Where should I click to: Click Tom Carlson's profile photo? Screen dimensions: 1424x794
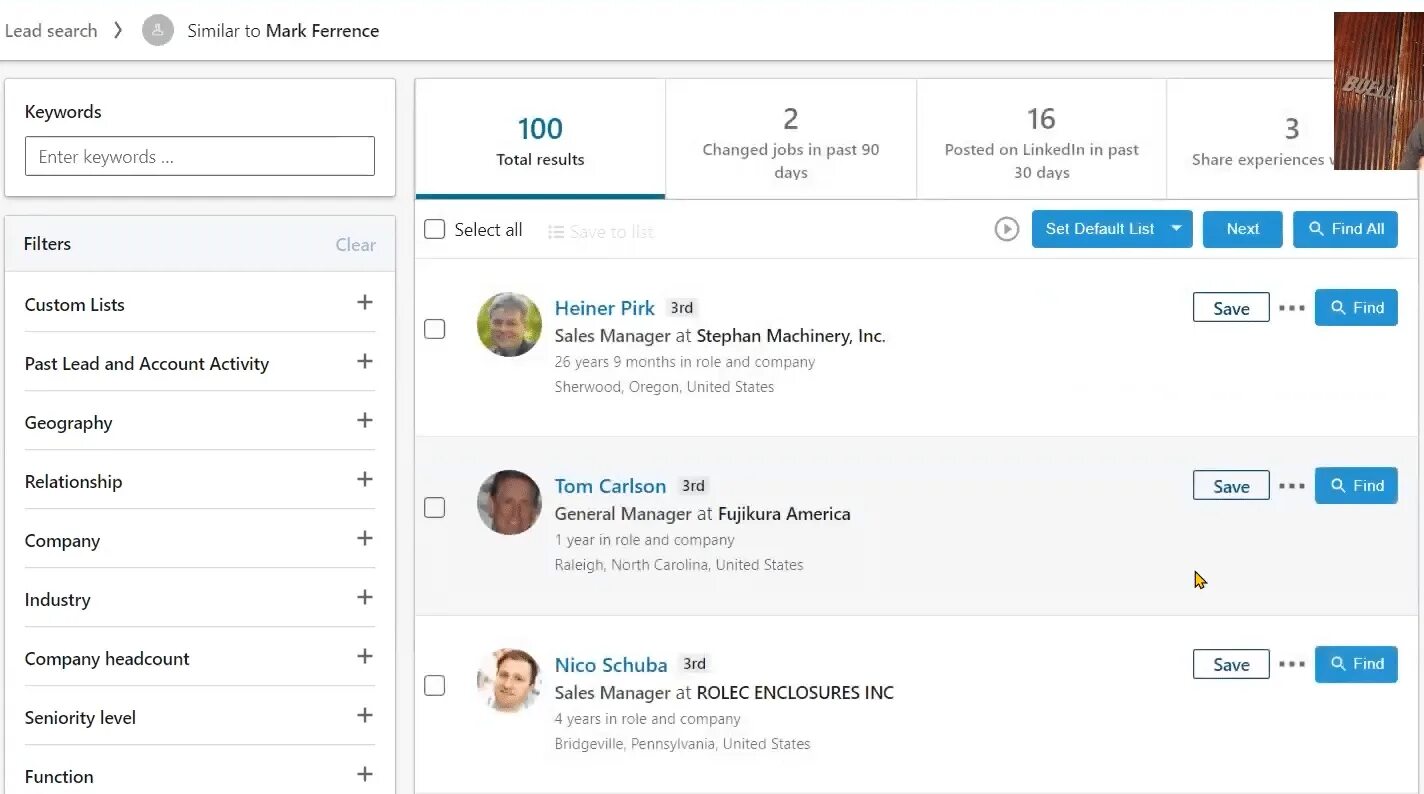509,502
